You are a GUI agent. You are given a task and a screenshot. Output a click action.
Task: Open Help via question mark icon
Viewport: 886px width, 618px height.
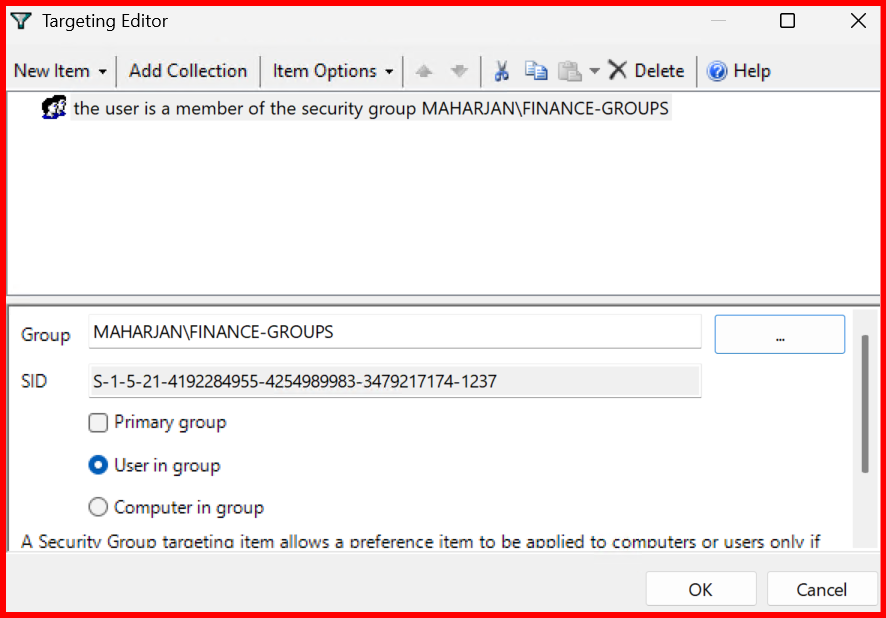(717, 71)
